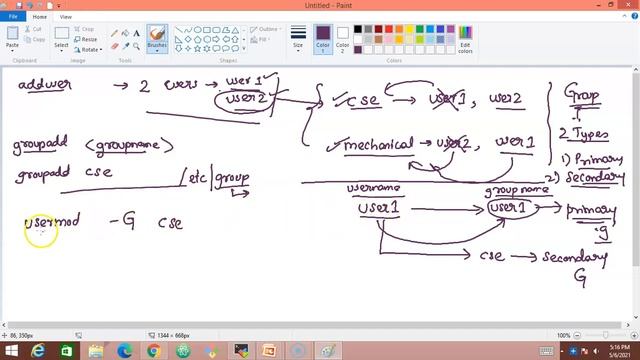The width and height of the screenshot is (640, 360).
Task: Choose the Line shape
Action: 179,30
